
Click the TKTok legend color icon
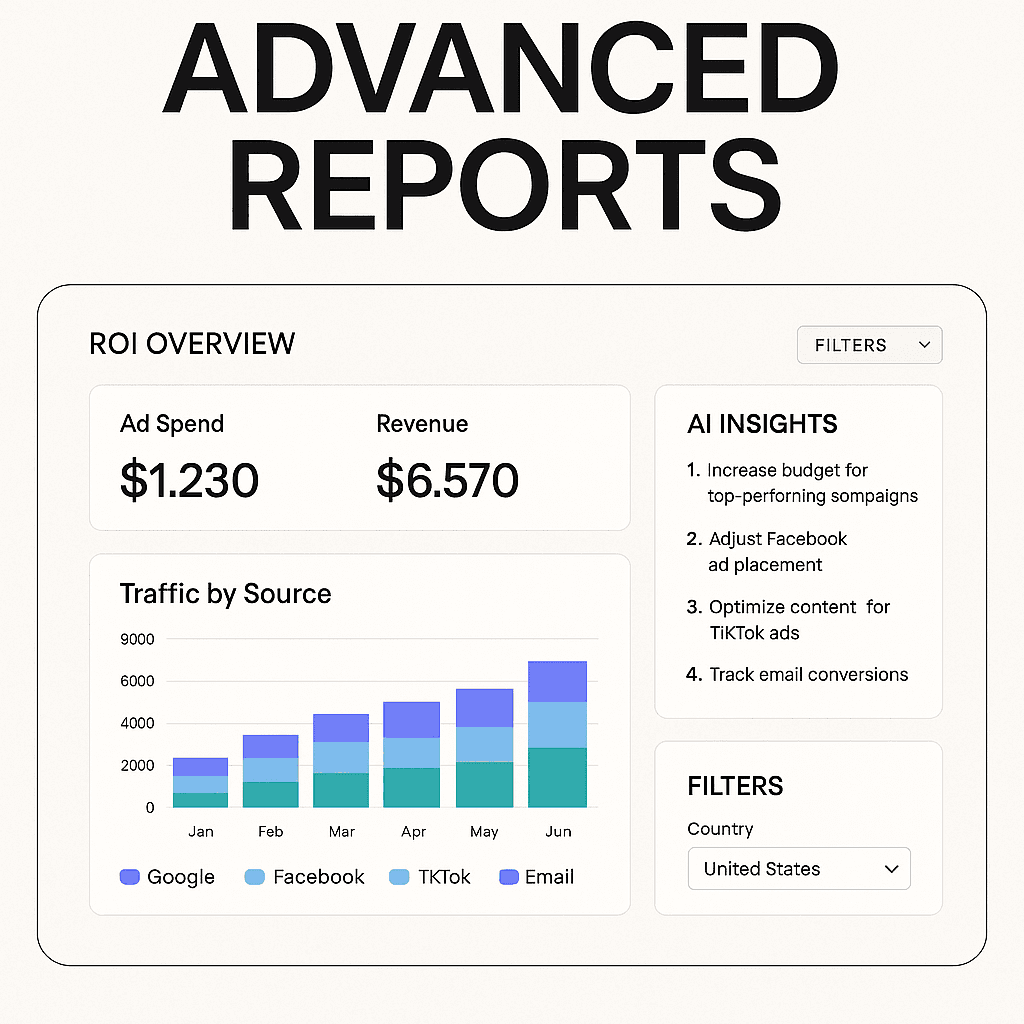tap(399, 877)
